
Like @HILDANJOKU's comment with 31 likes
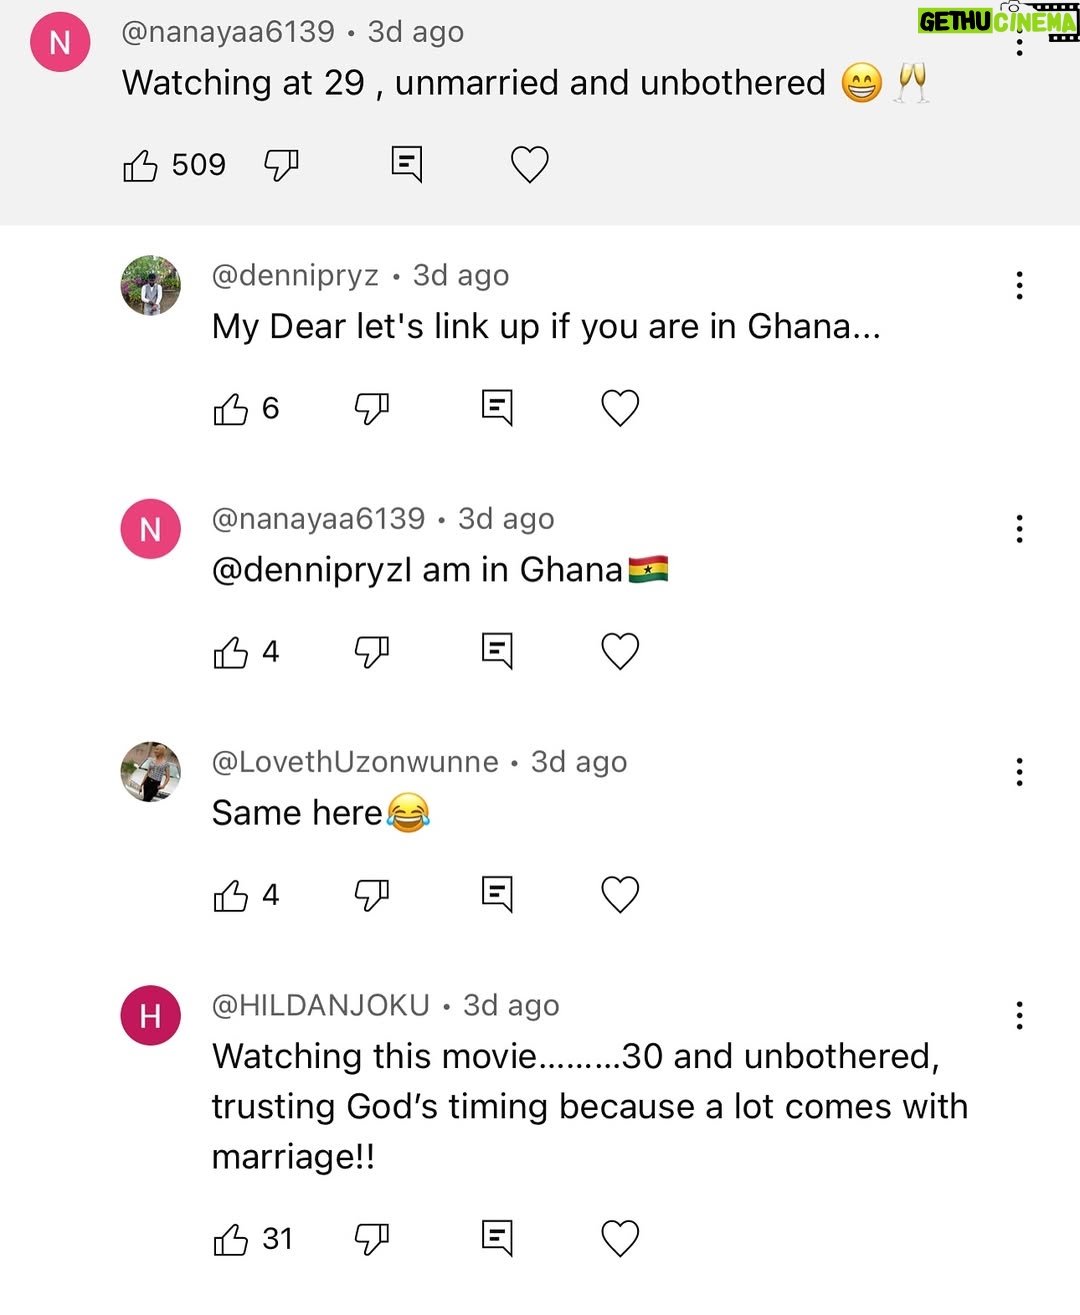click(231, 1239)
